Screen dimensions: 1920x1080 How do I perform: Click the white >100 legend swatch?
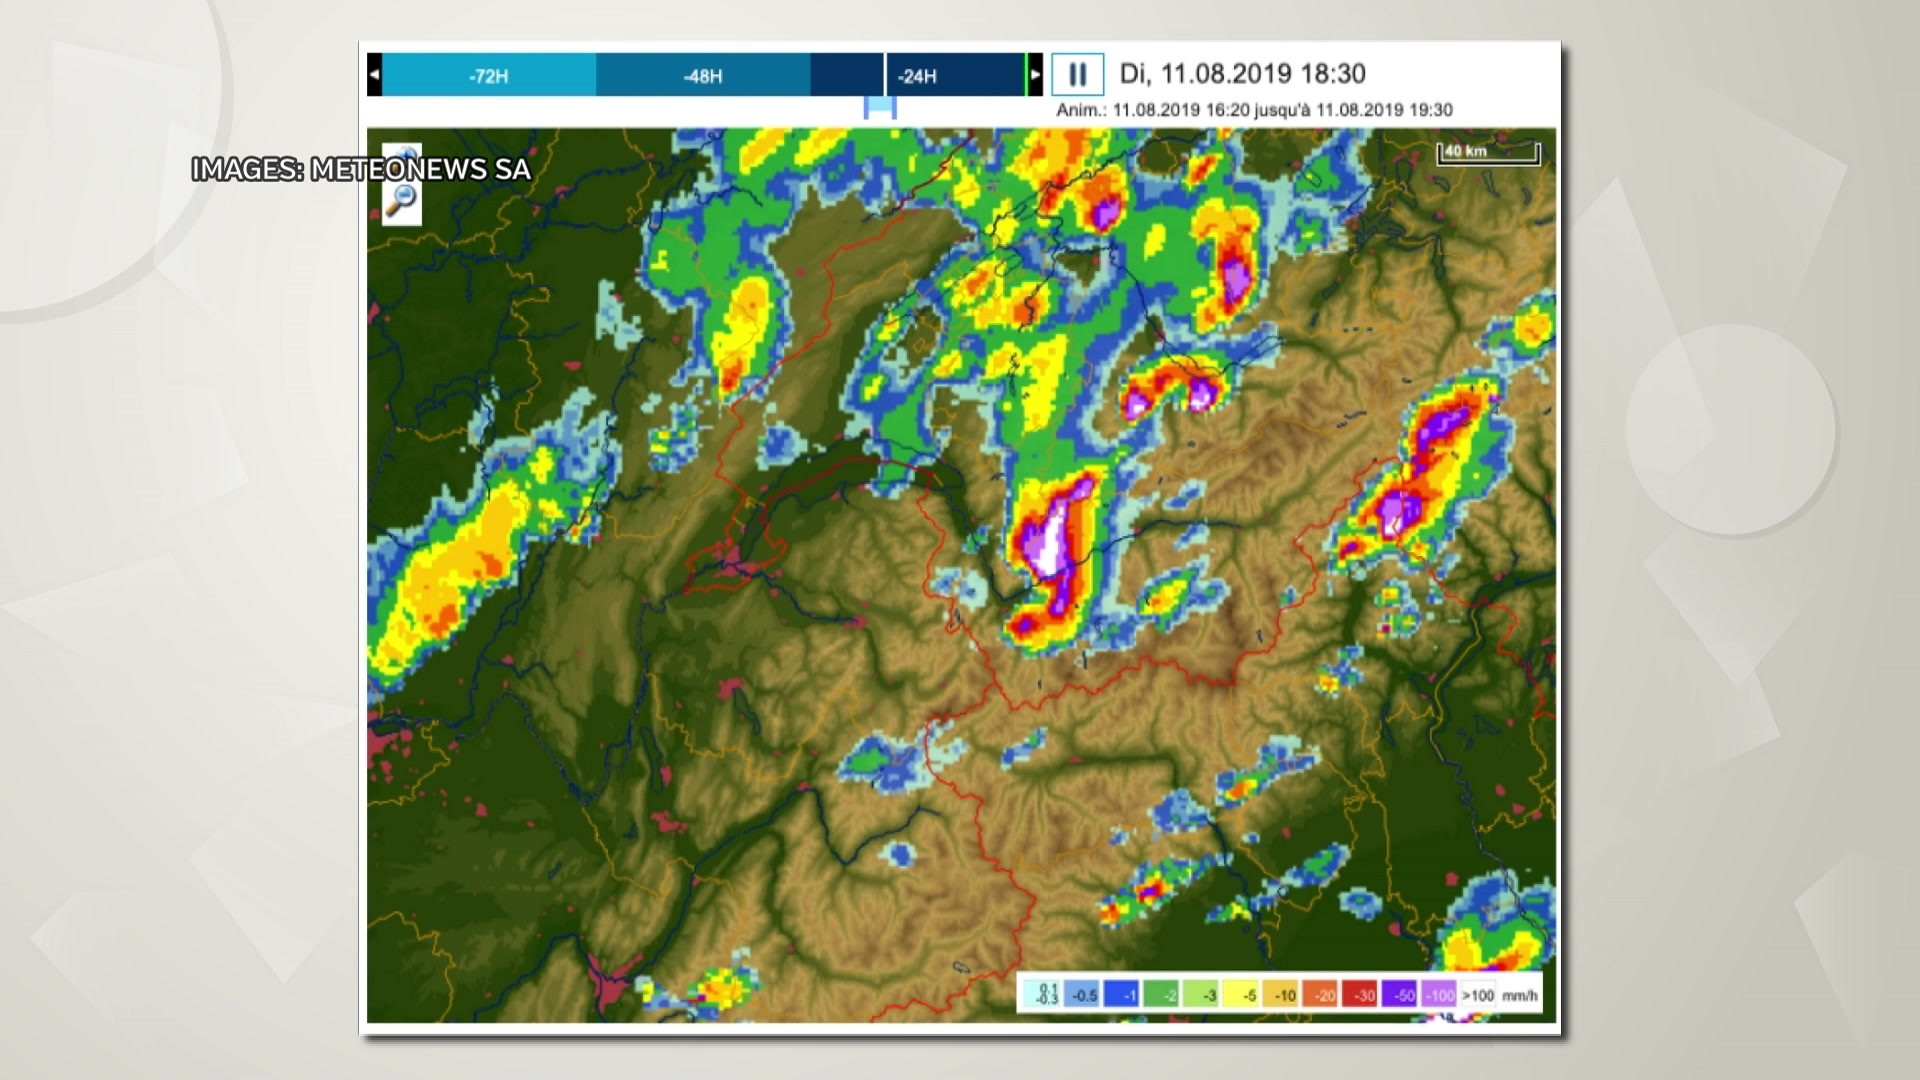(1478, 993)
